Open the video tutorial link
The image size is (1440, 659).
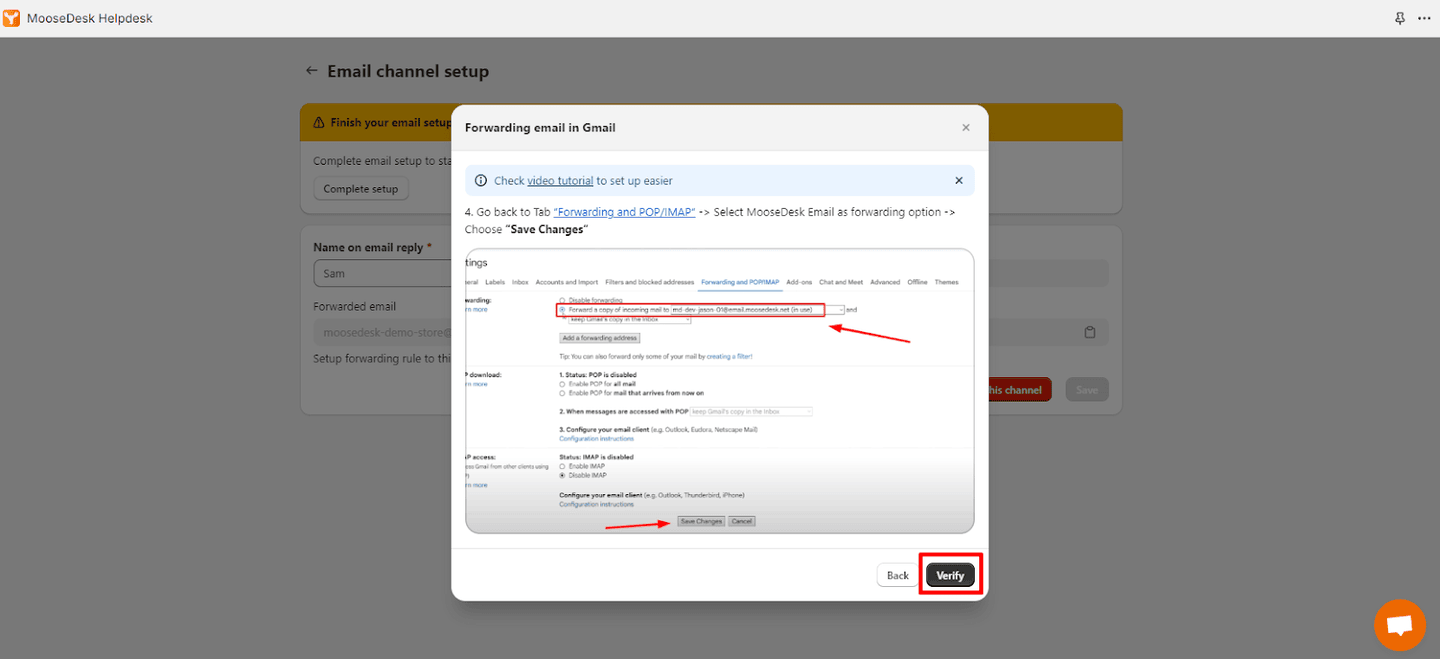[x=560, y=181]
